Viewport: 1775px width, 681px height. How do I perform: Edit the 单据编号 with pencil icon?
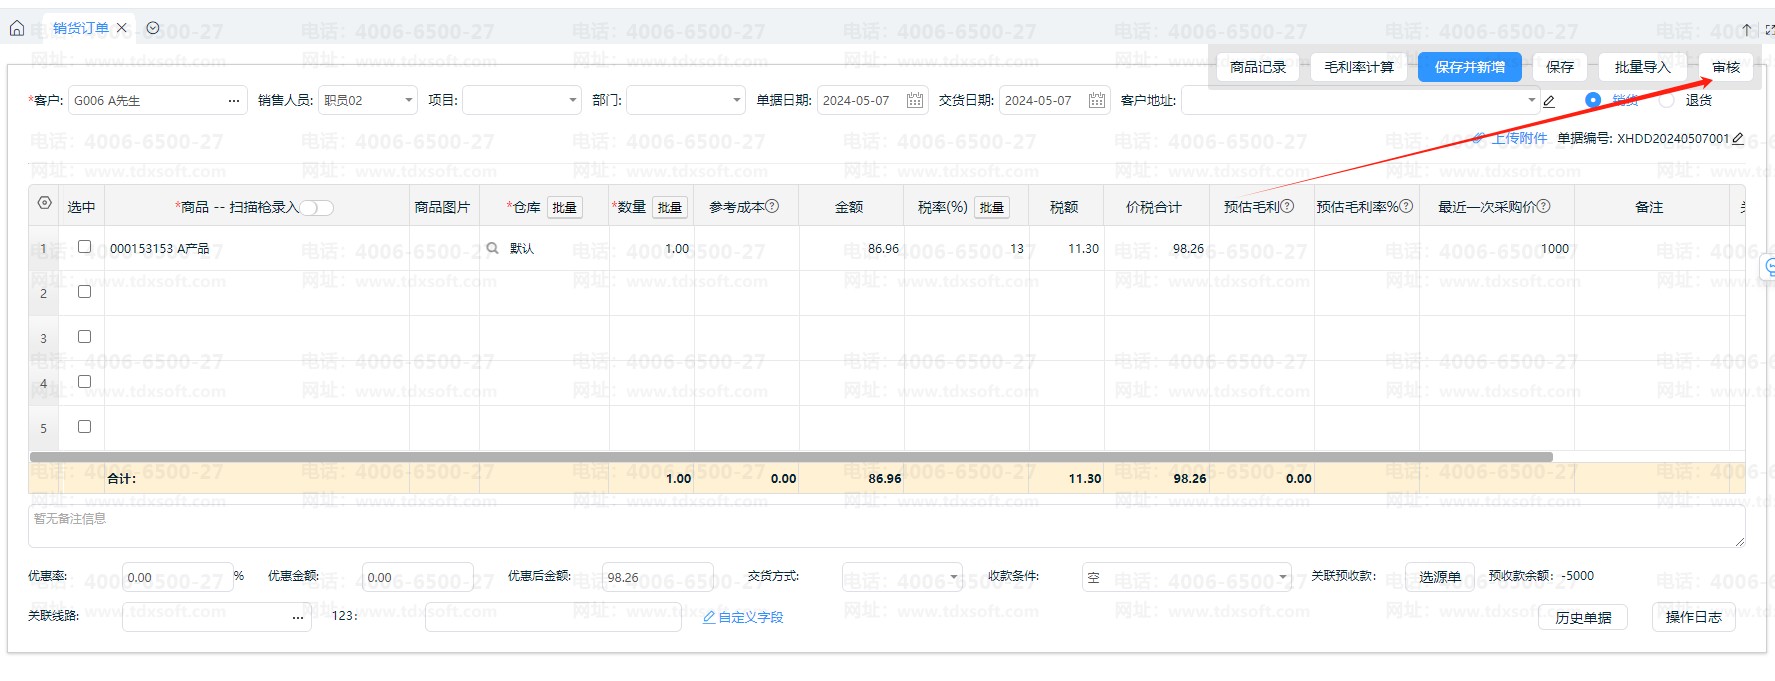(x=1738, y=138)
